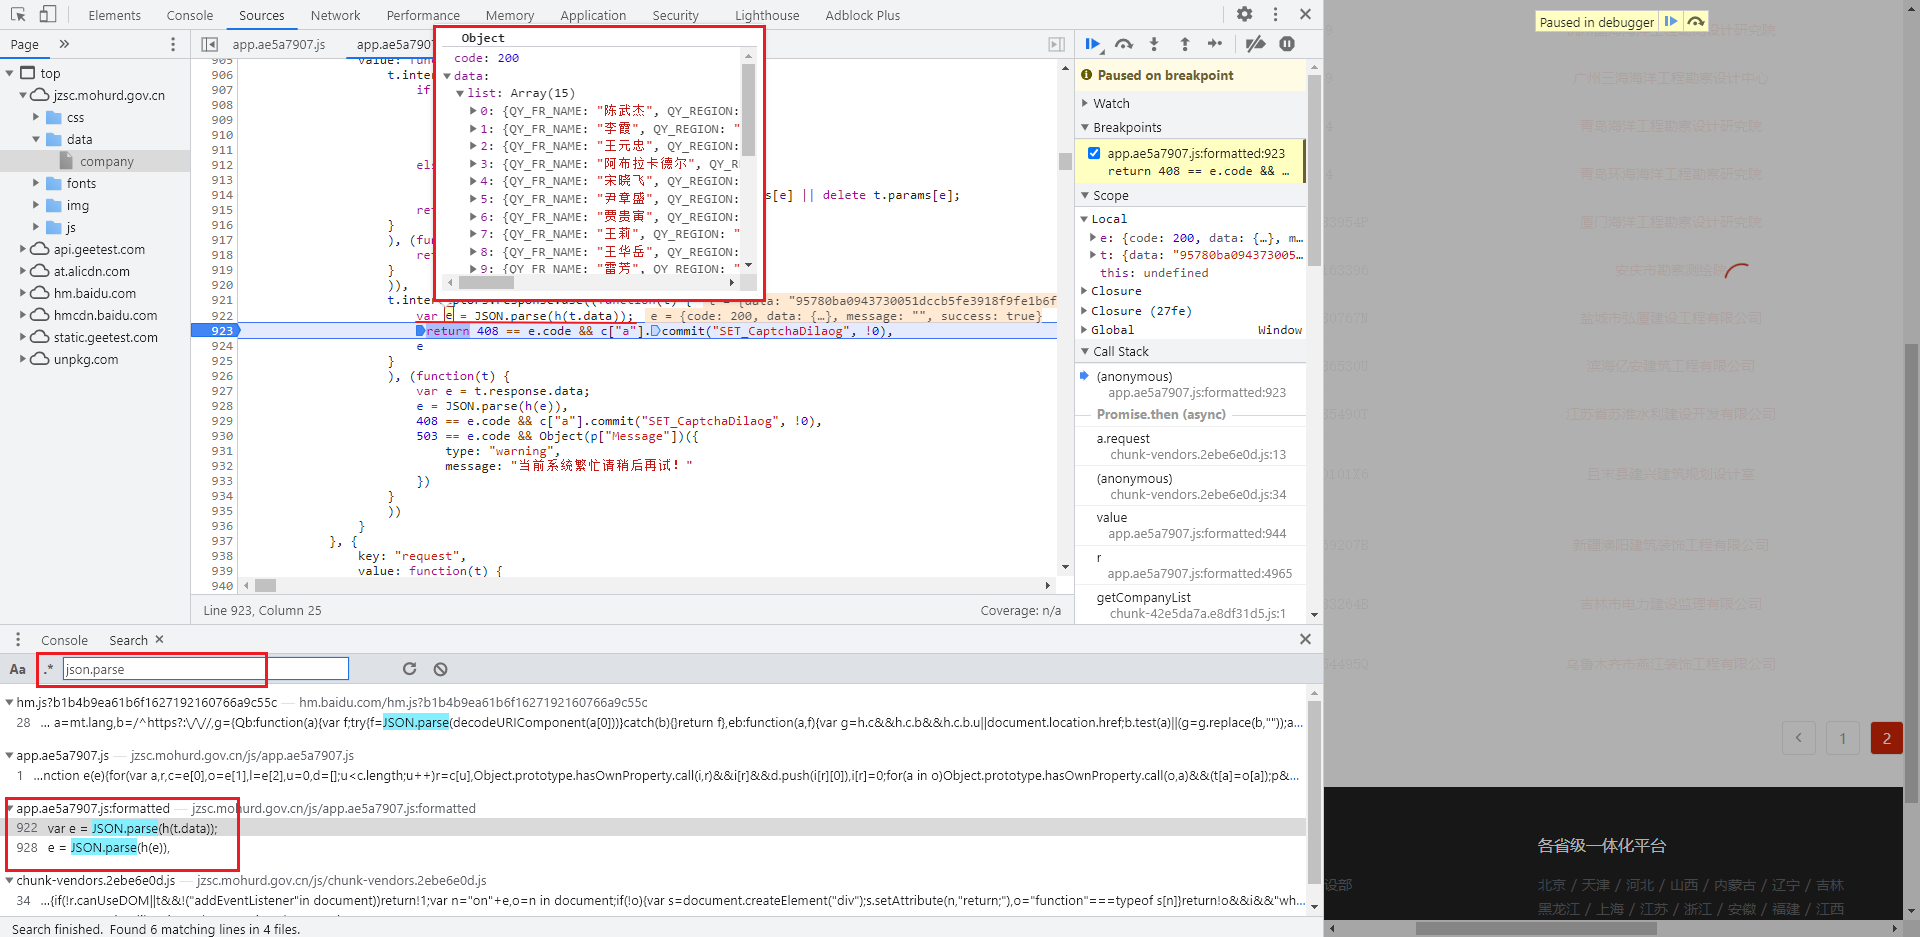Clear the search with the cancel icon
The image size is (1920, 937).
(440, 669)
